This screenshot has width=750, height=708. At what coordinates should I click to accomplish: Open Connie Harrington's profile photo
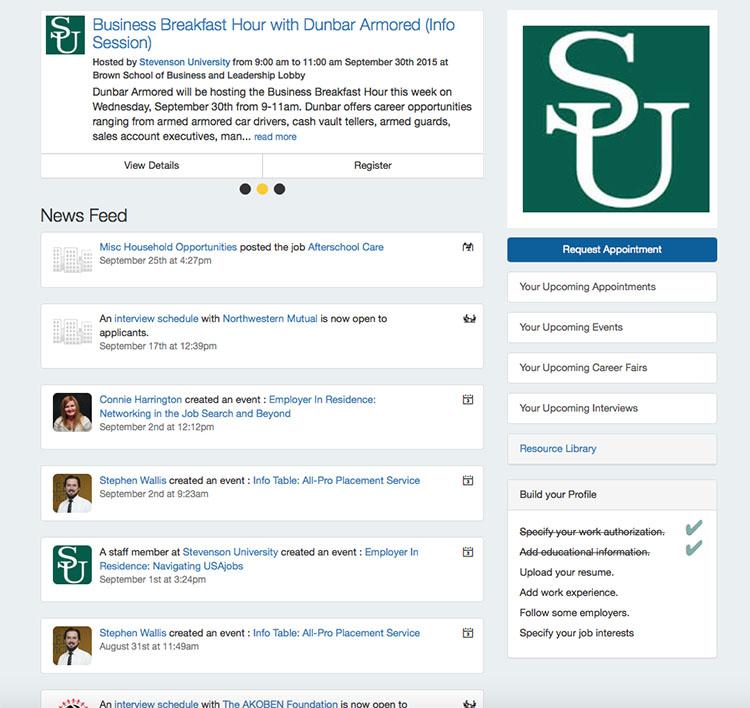(72, 412)
